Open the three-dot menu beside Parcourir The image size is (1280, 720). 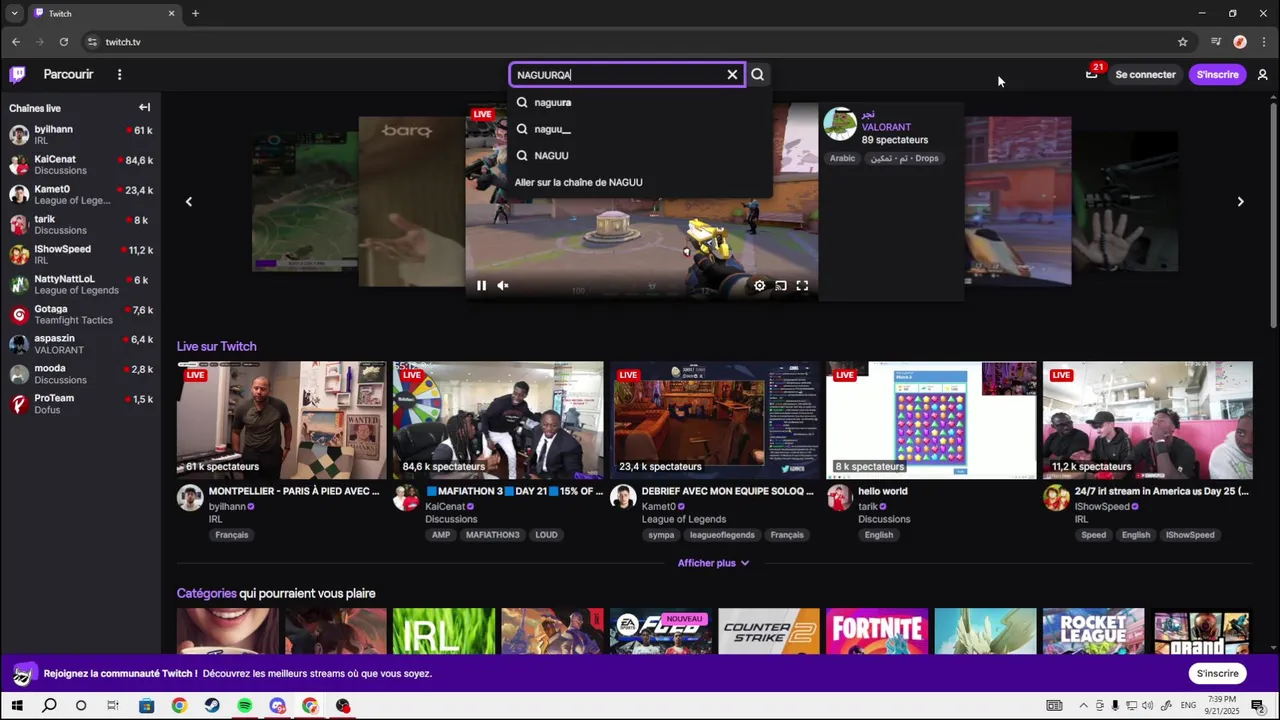119,74
